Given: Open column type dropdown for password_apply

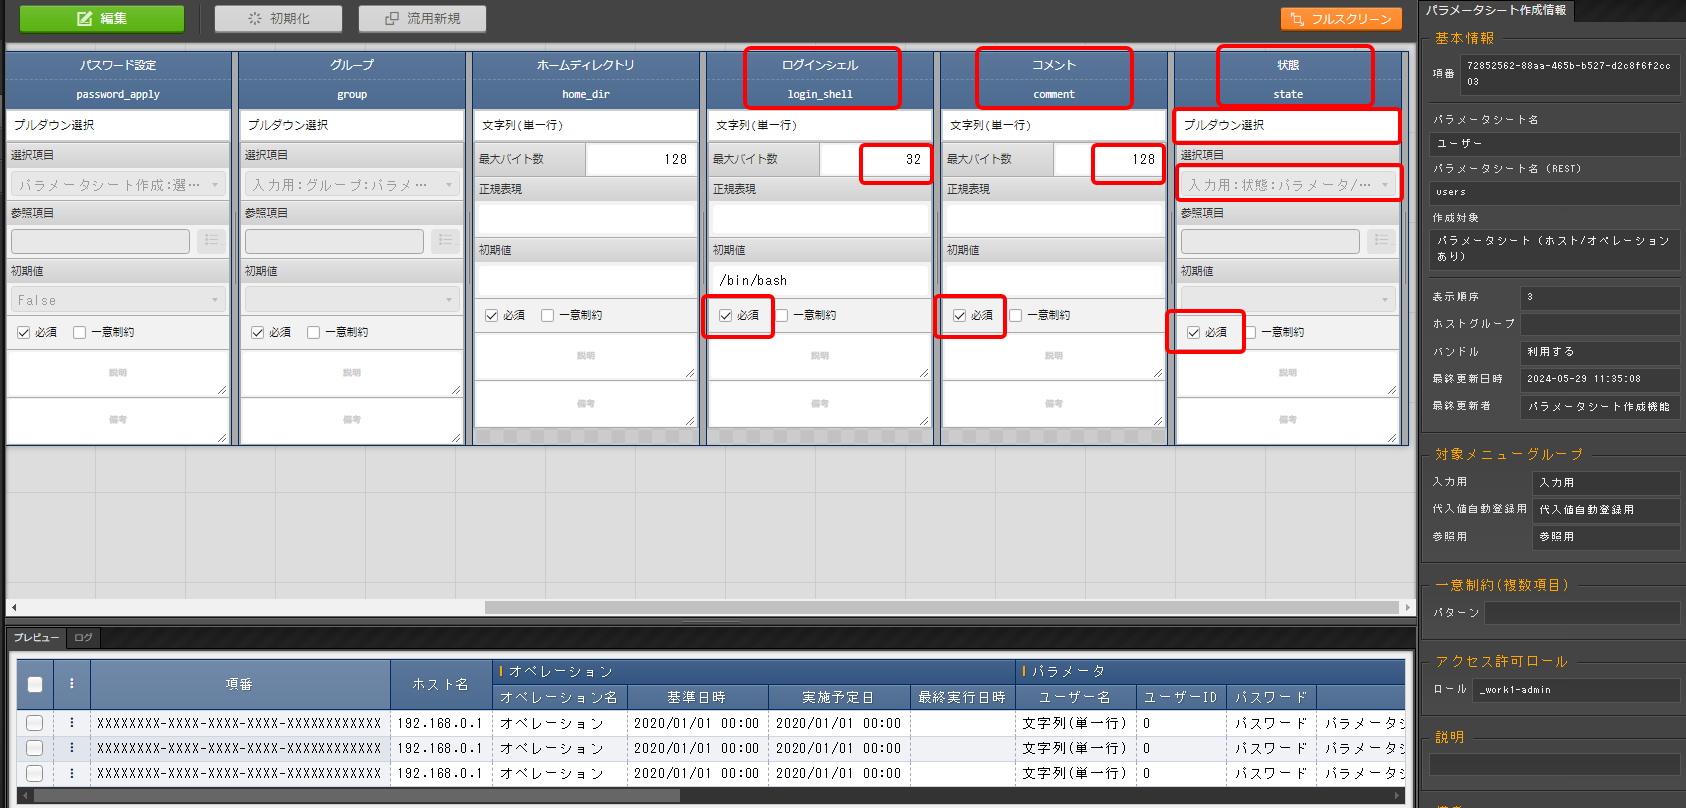Looking at the screenshot, I should pyautogui.click(x=118, y=125).
